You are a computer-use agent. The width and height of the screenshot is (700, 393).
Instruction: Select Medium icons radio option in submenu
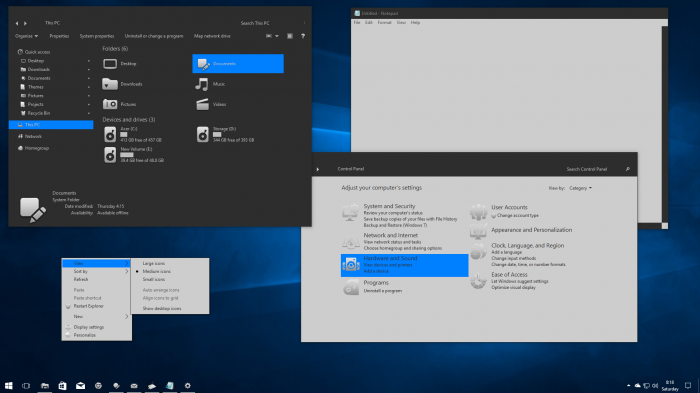pyautogui.click(x=157, y=272)
